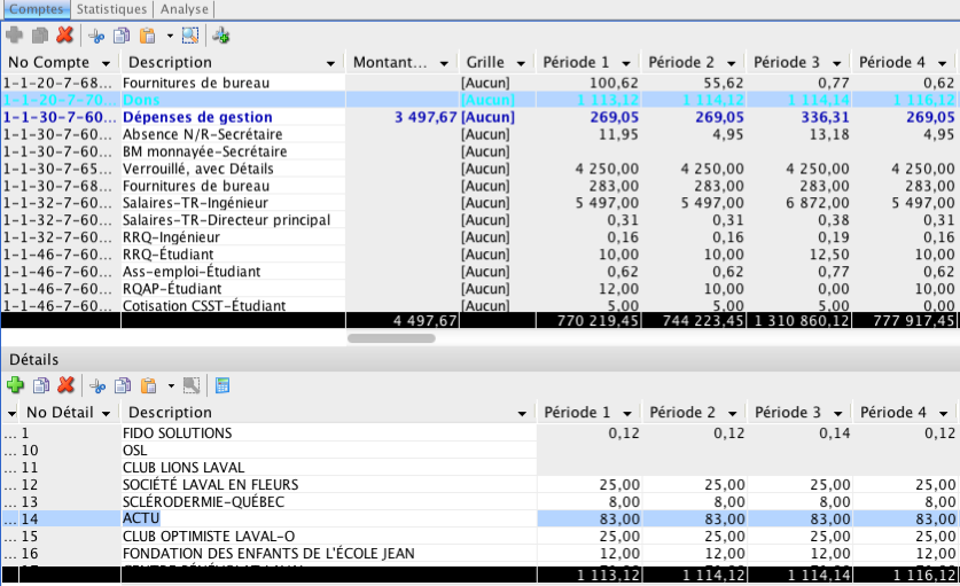Screen dimensions: 960x586
Task: Duplicate the selected detail in the Détails toolbar
Action: coord(41,385)
